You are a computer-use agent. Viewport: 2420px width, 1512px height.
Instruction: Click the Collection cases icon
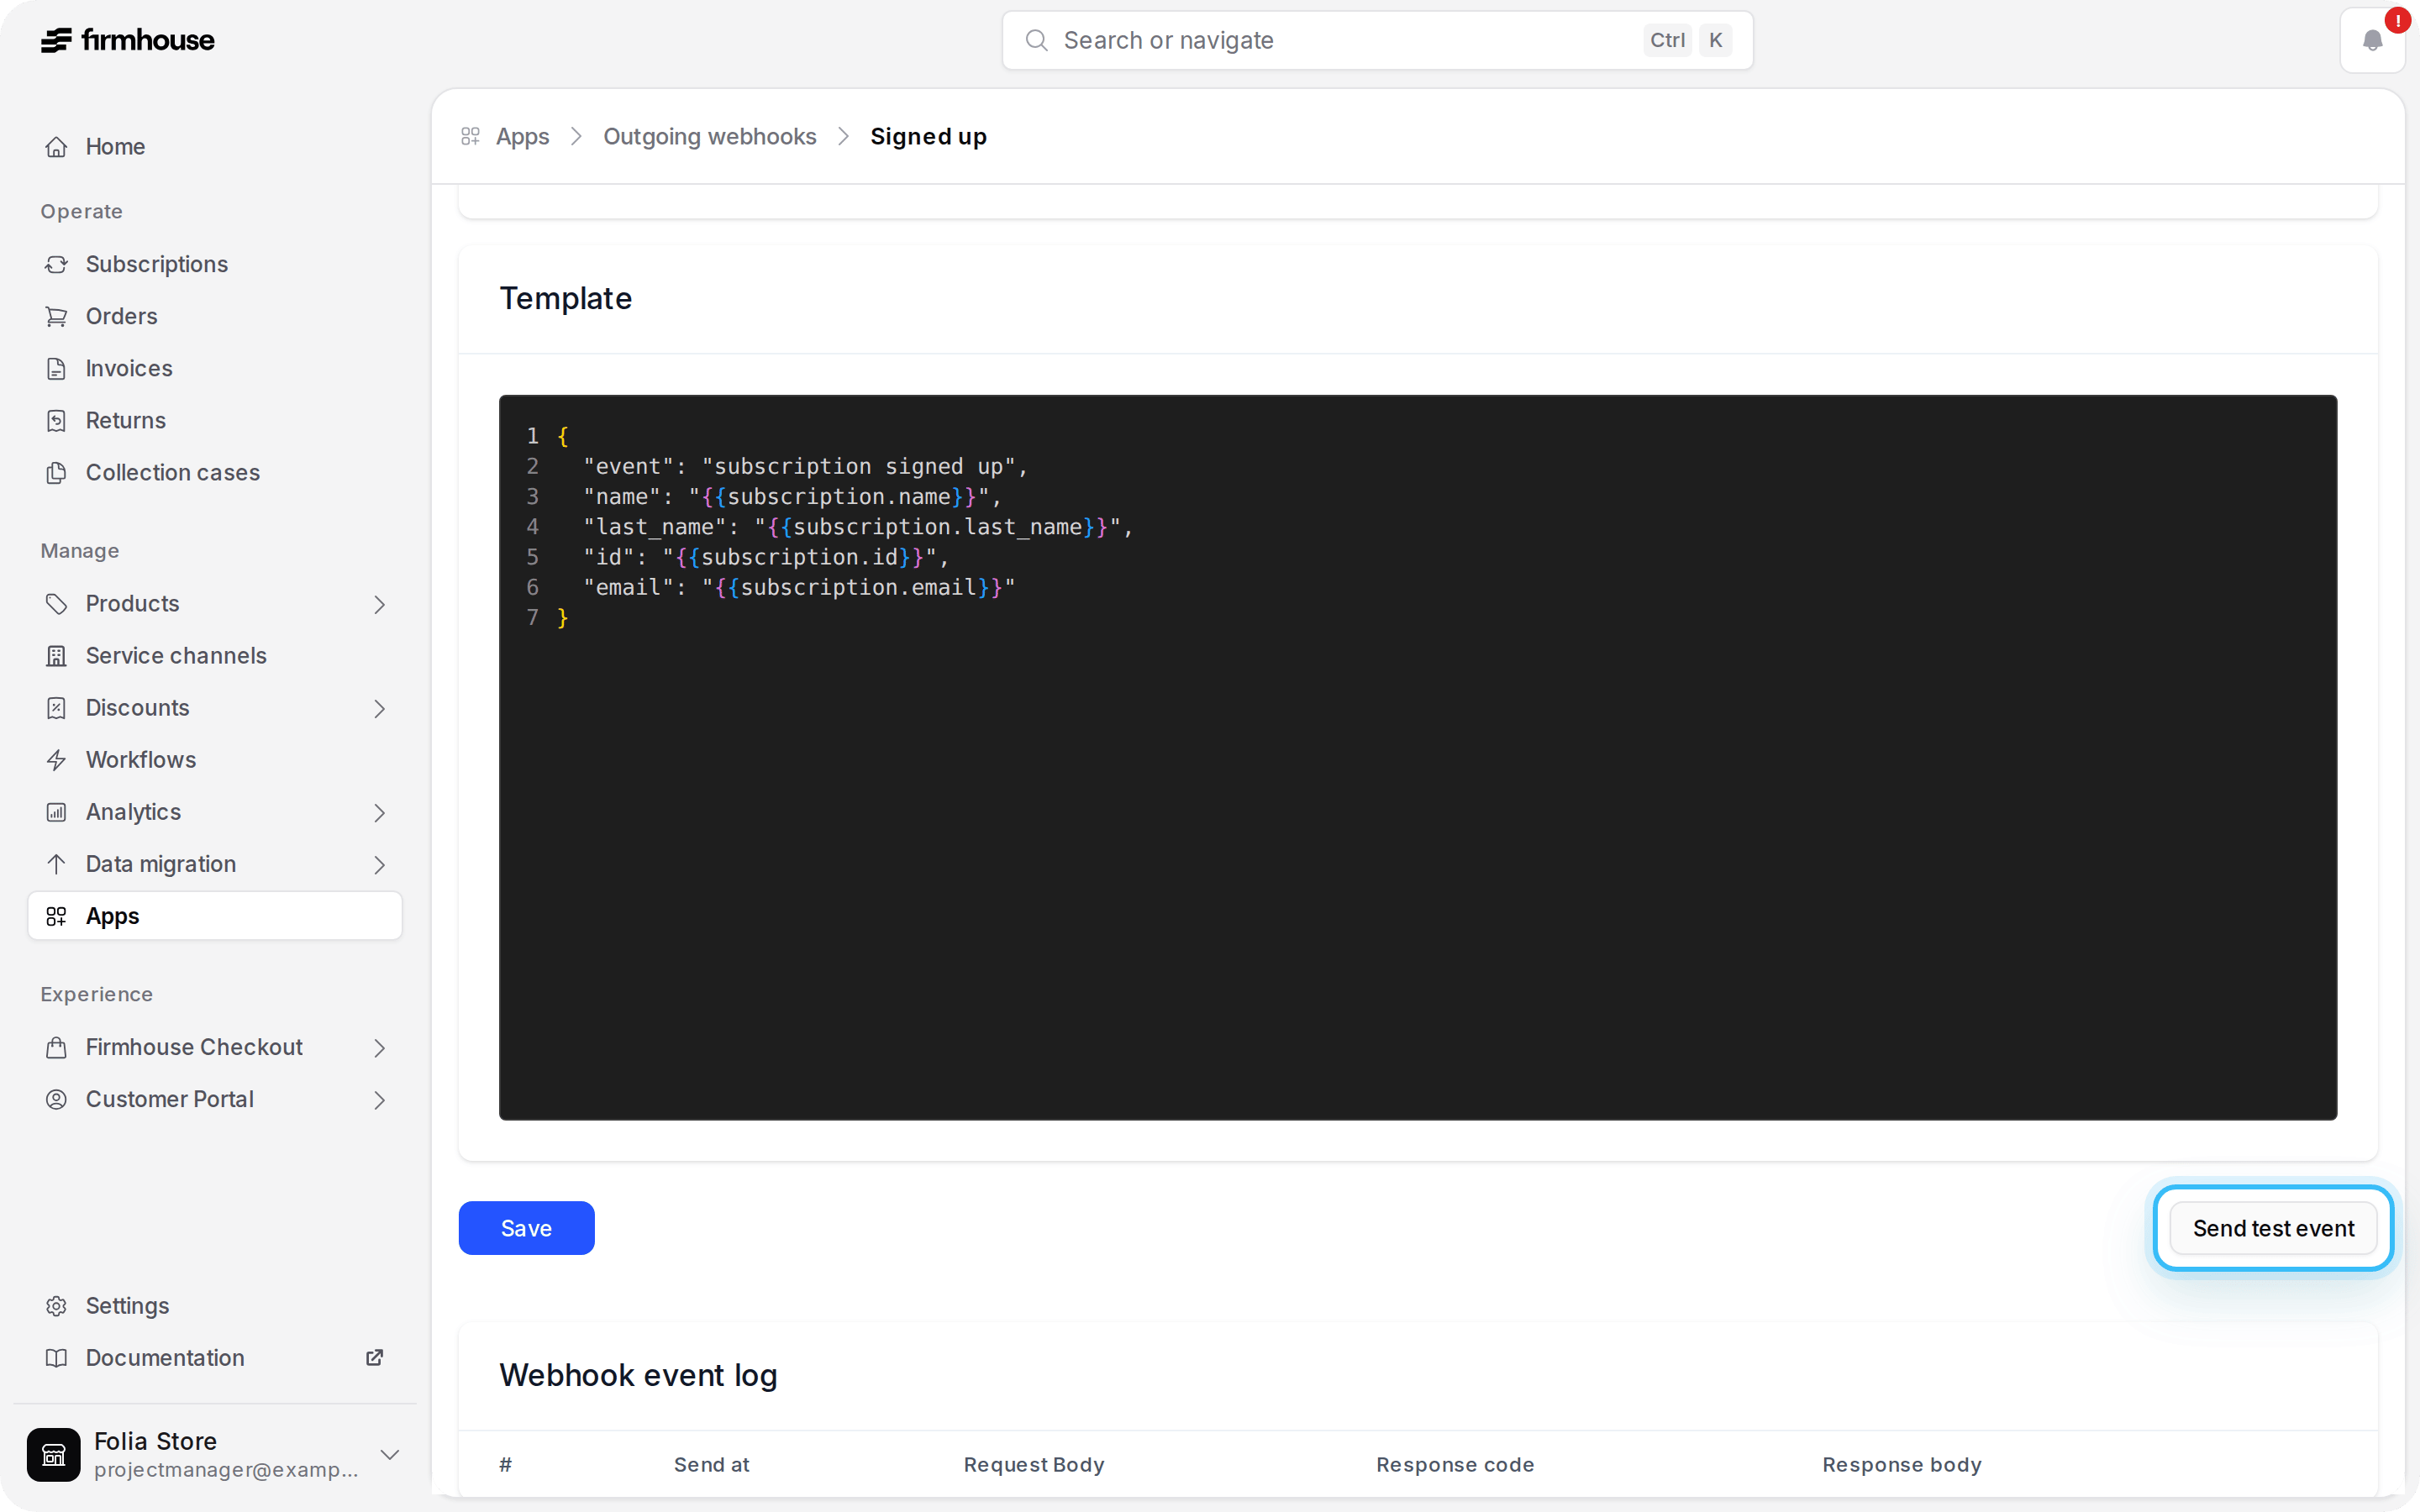pos(57,472)
